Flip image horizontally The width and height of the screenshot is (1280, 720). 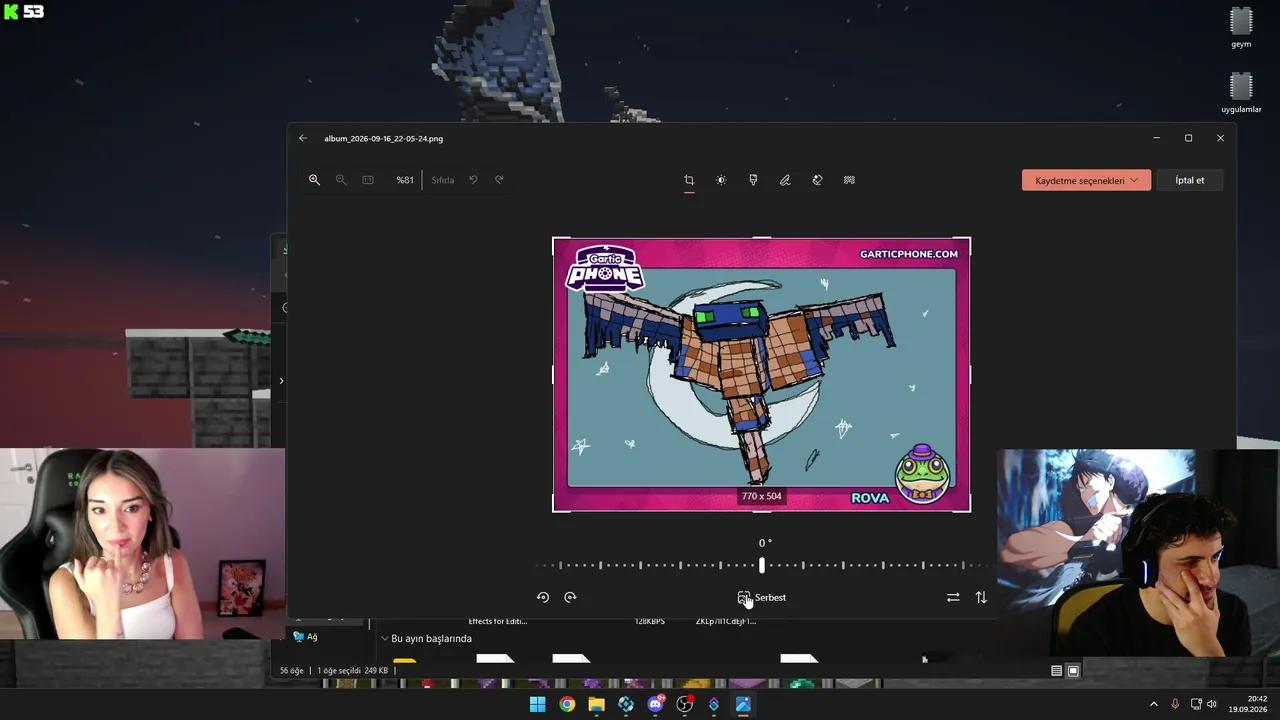point(953,597)
